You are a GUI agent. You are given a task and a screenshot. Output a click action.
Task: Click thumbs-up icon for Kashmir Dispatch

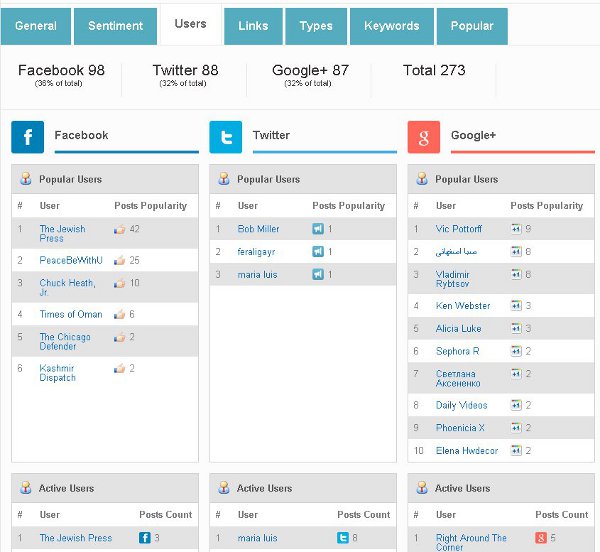click(120, 368)
